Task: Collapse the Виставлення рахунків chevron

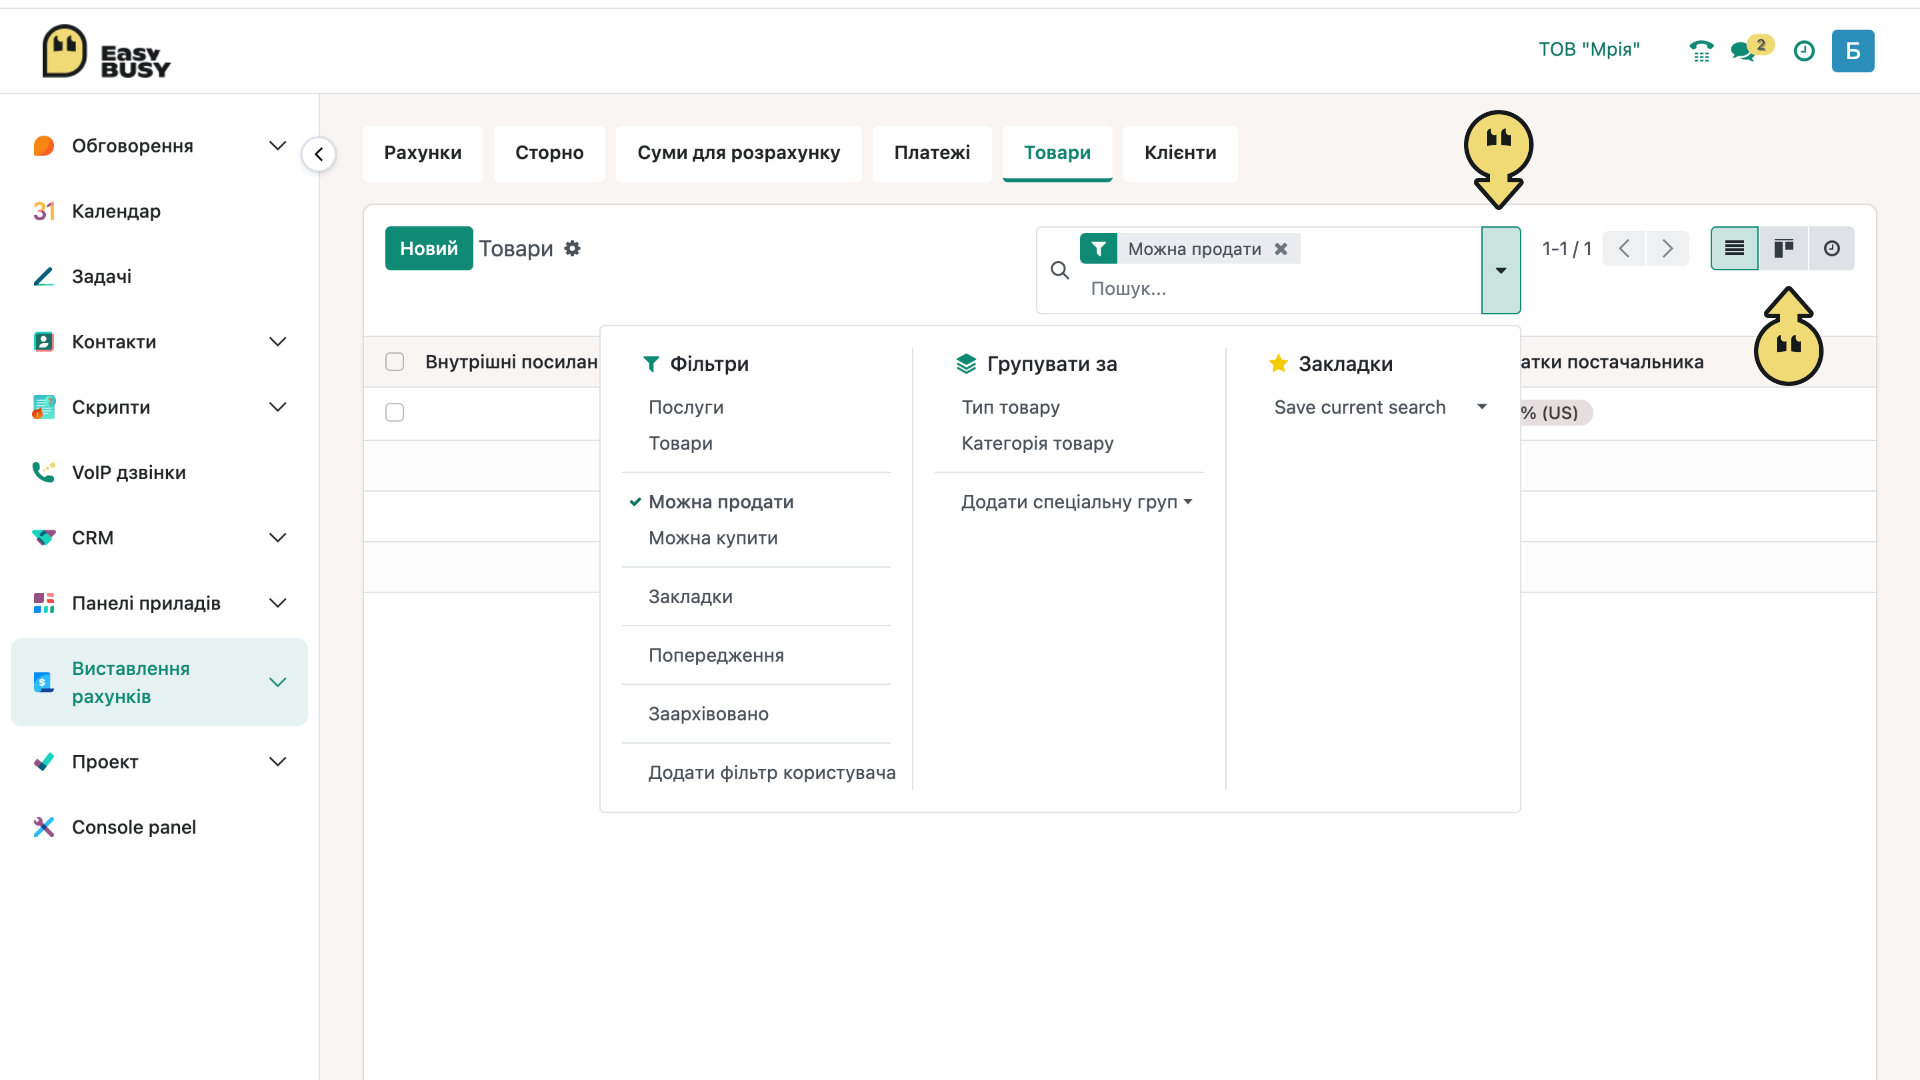Action: click(278, 682)
